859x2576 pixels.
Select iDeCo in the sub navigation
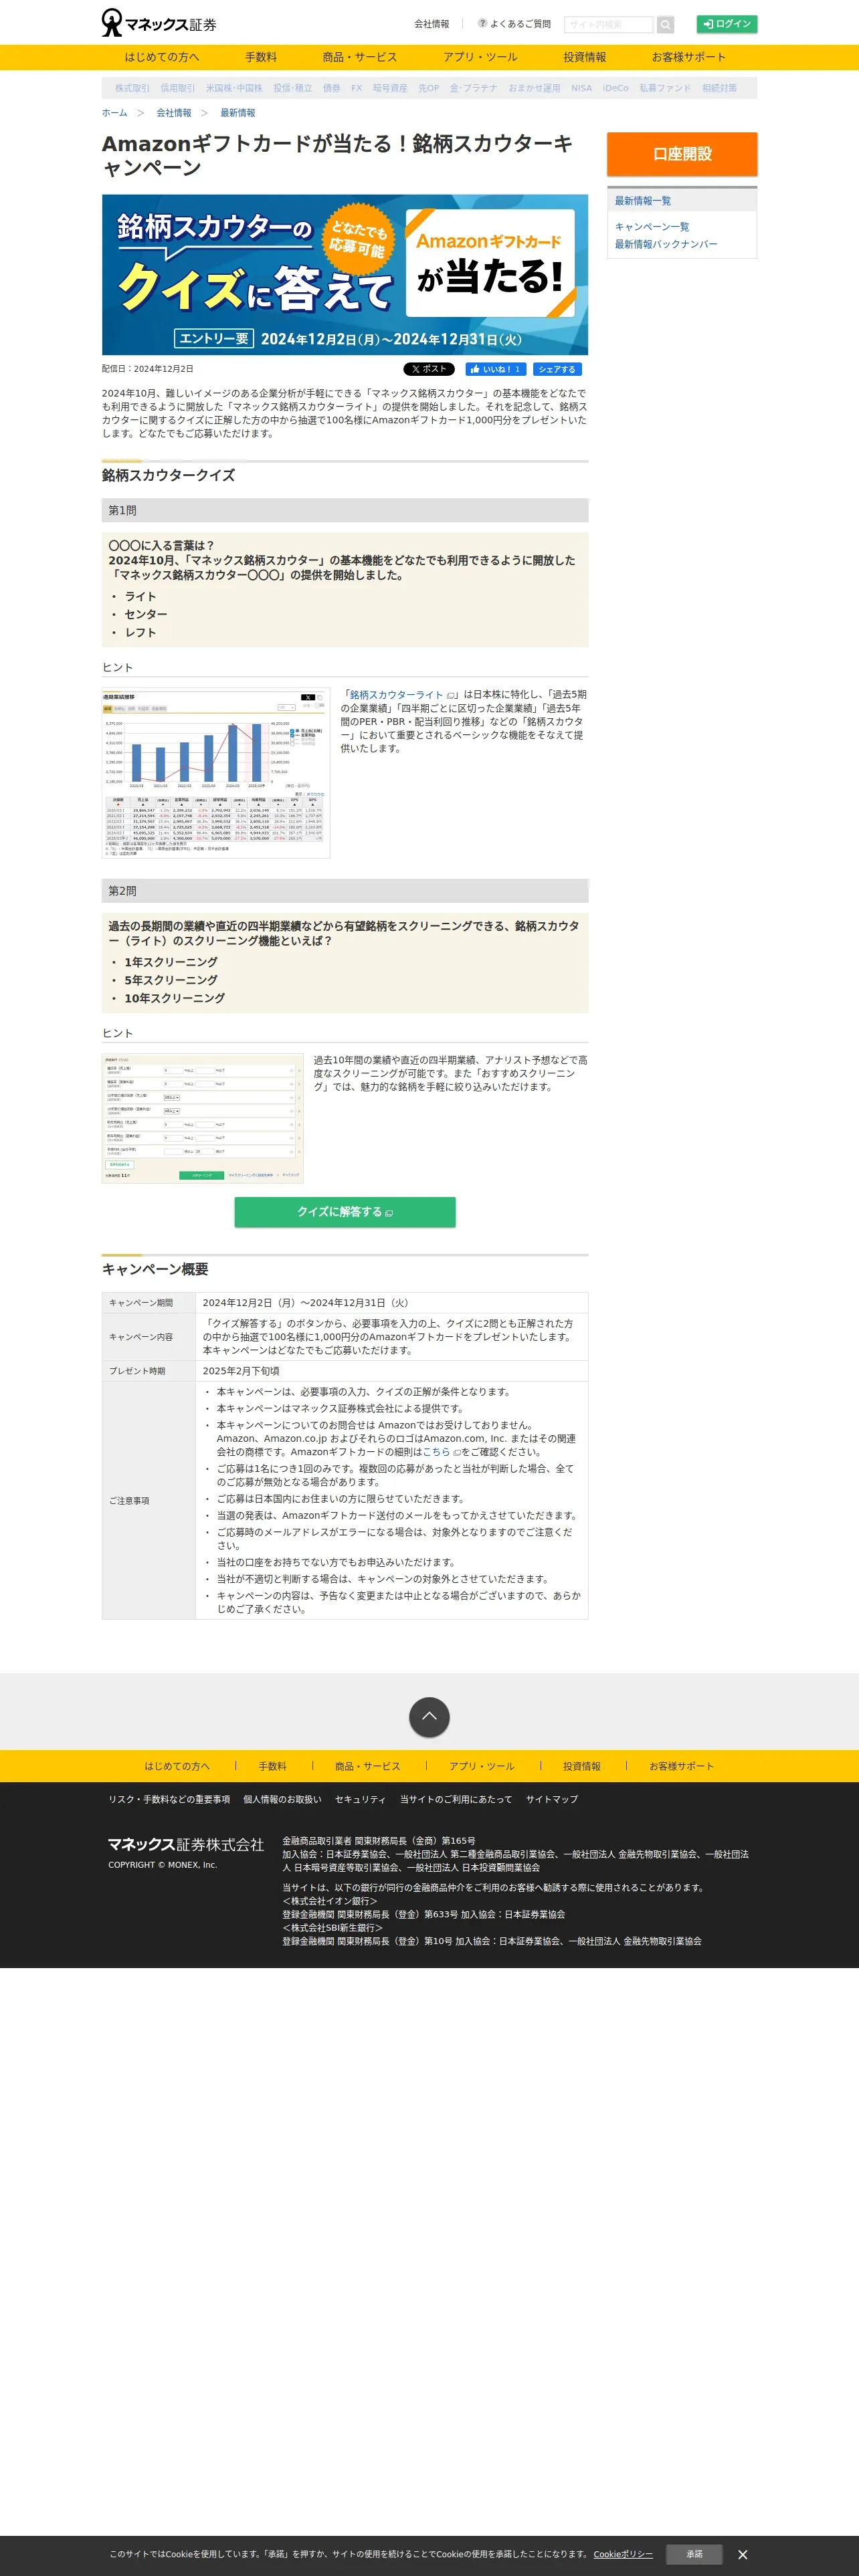tap(615, 88)
